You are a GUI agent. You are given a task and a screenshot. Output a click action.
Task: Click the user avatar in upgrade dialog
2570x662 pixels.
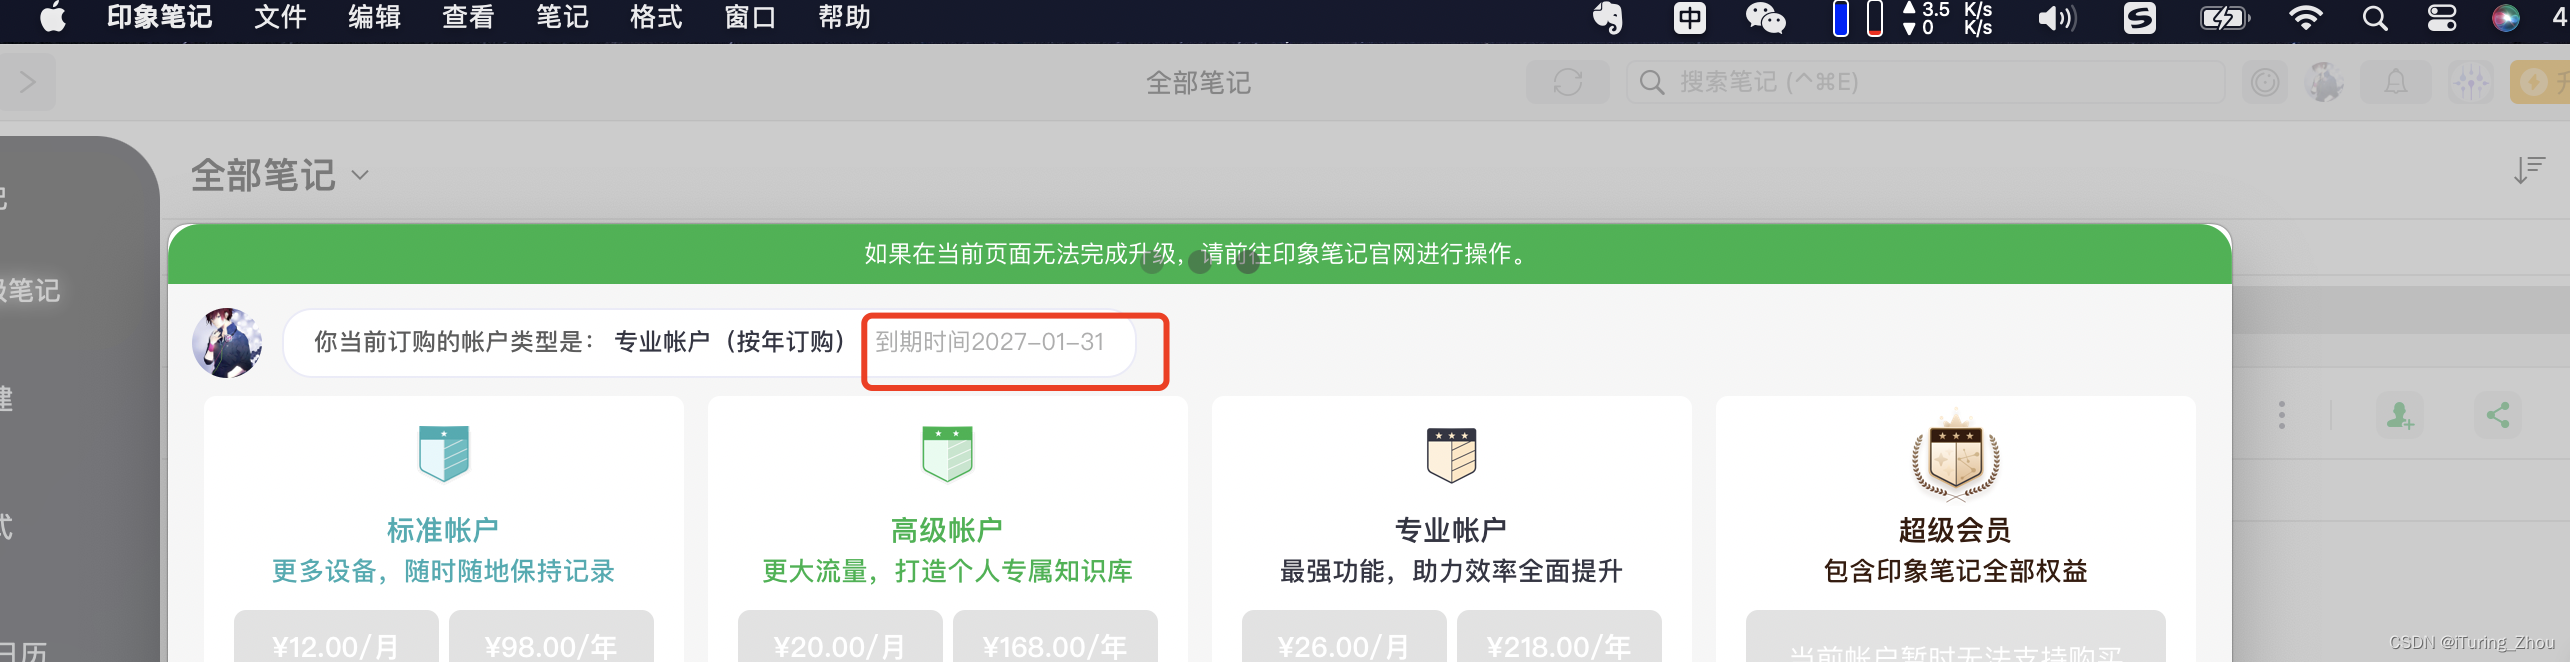[228, 342]
